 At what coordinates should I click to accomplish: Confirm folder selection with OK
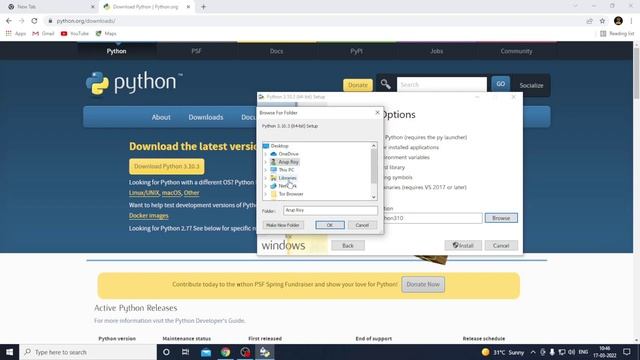click(330, 225)
